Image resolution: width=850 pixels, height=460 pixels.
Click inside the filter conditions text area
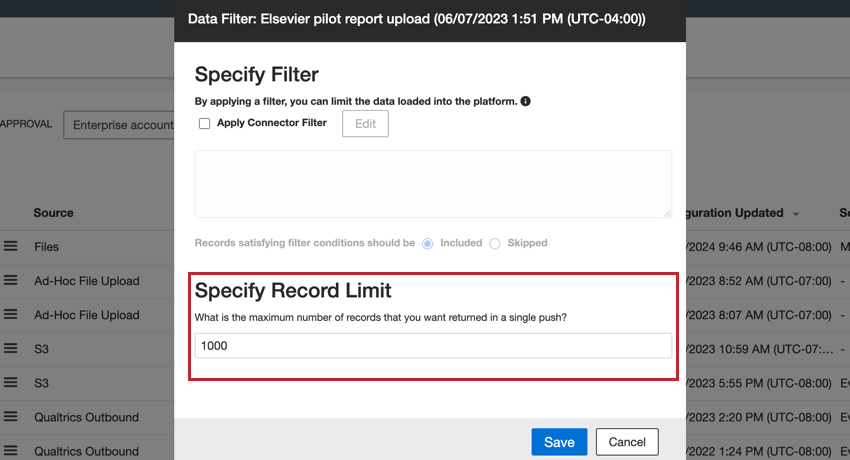coord(433,184)
